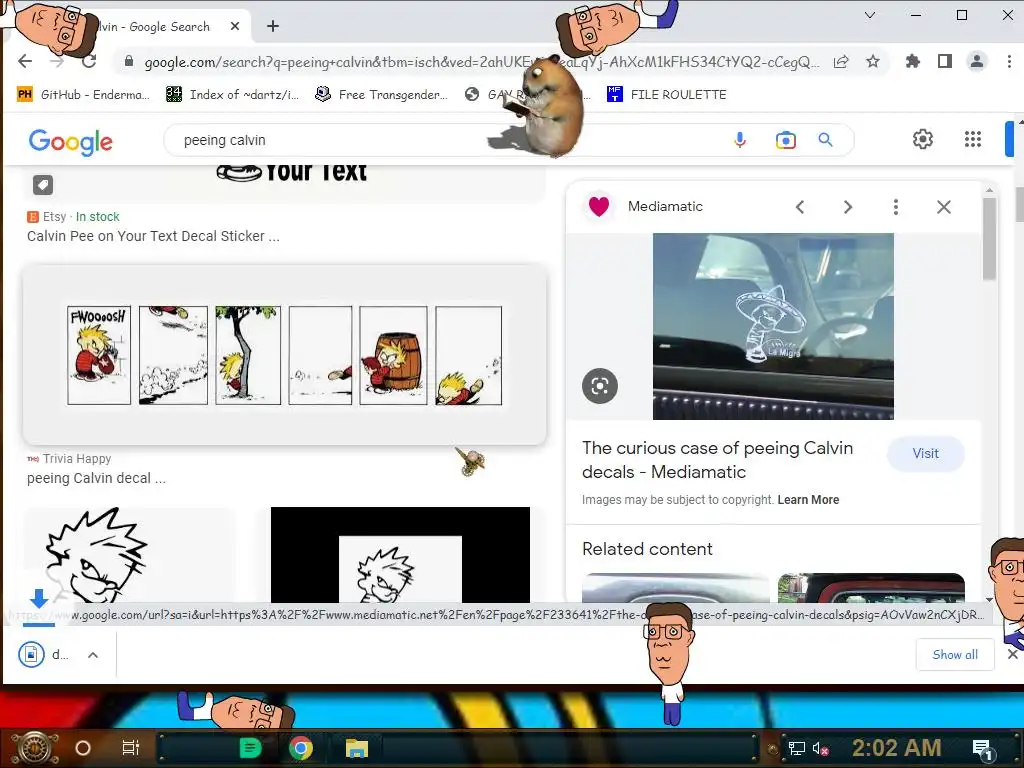1024x768 pixels.
Task: Open the Trivia Happy peeing Calvin decal link
Action: coord(96,478)
